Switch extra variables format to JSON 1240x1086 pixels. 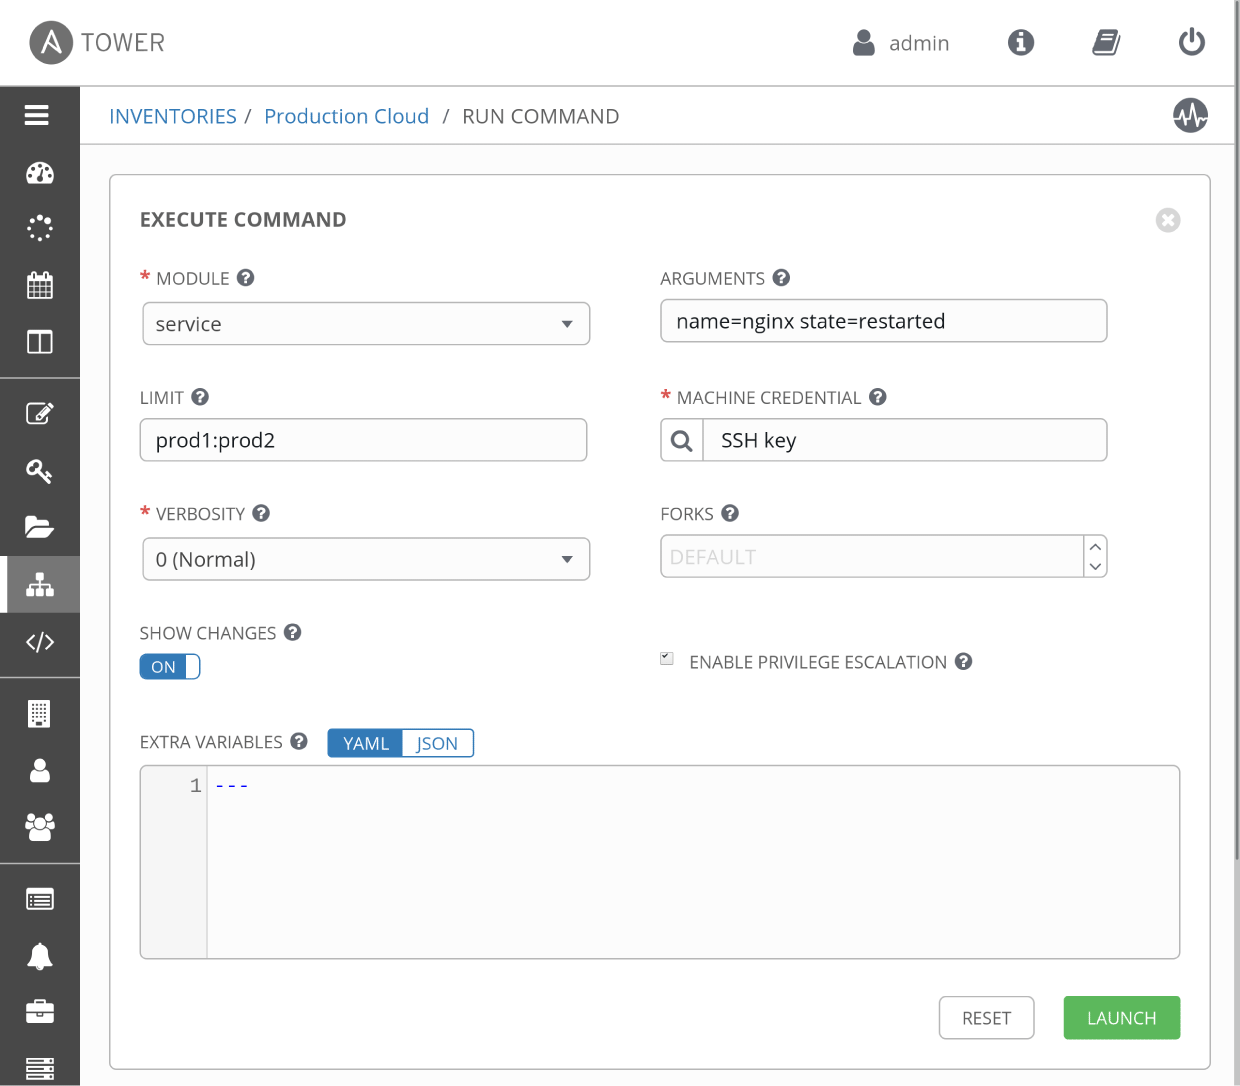(x=437, y=743)
